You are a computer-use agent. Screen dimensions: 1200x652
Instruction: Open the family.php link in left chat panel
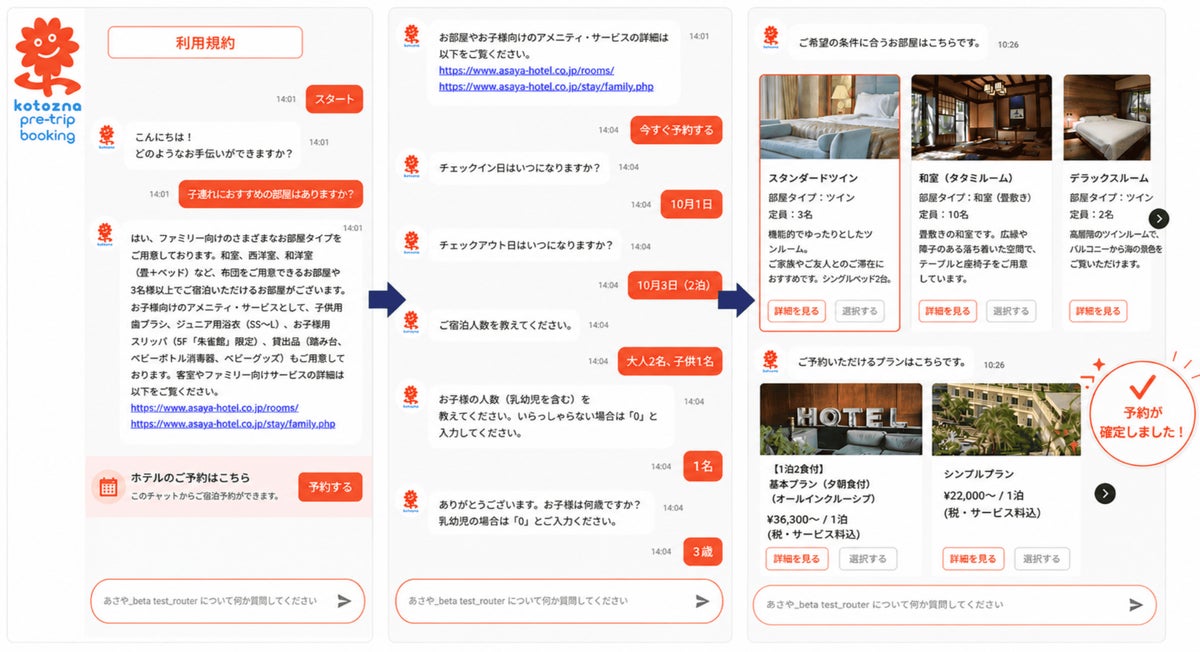coord(232,424)
